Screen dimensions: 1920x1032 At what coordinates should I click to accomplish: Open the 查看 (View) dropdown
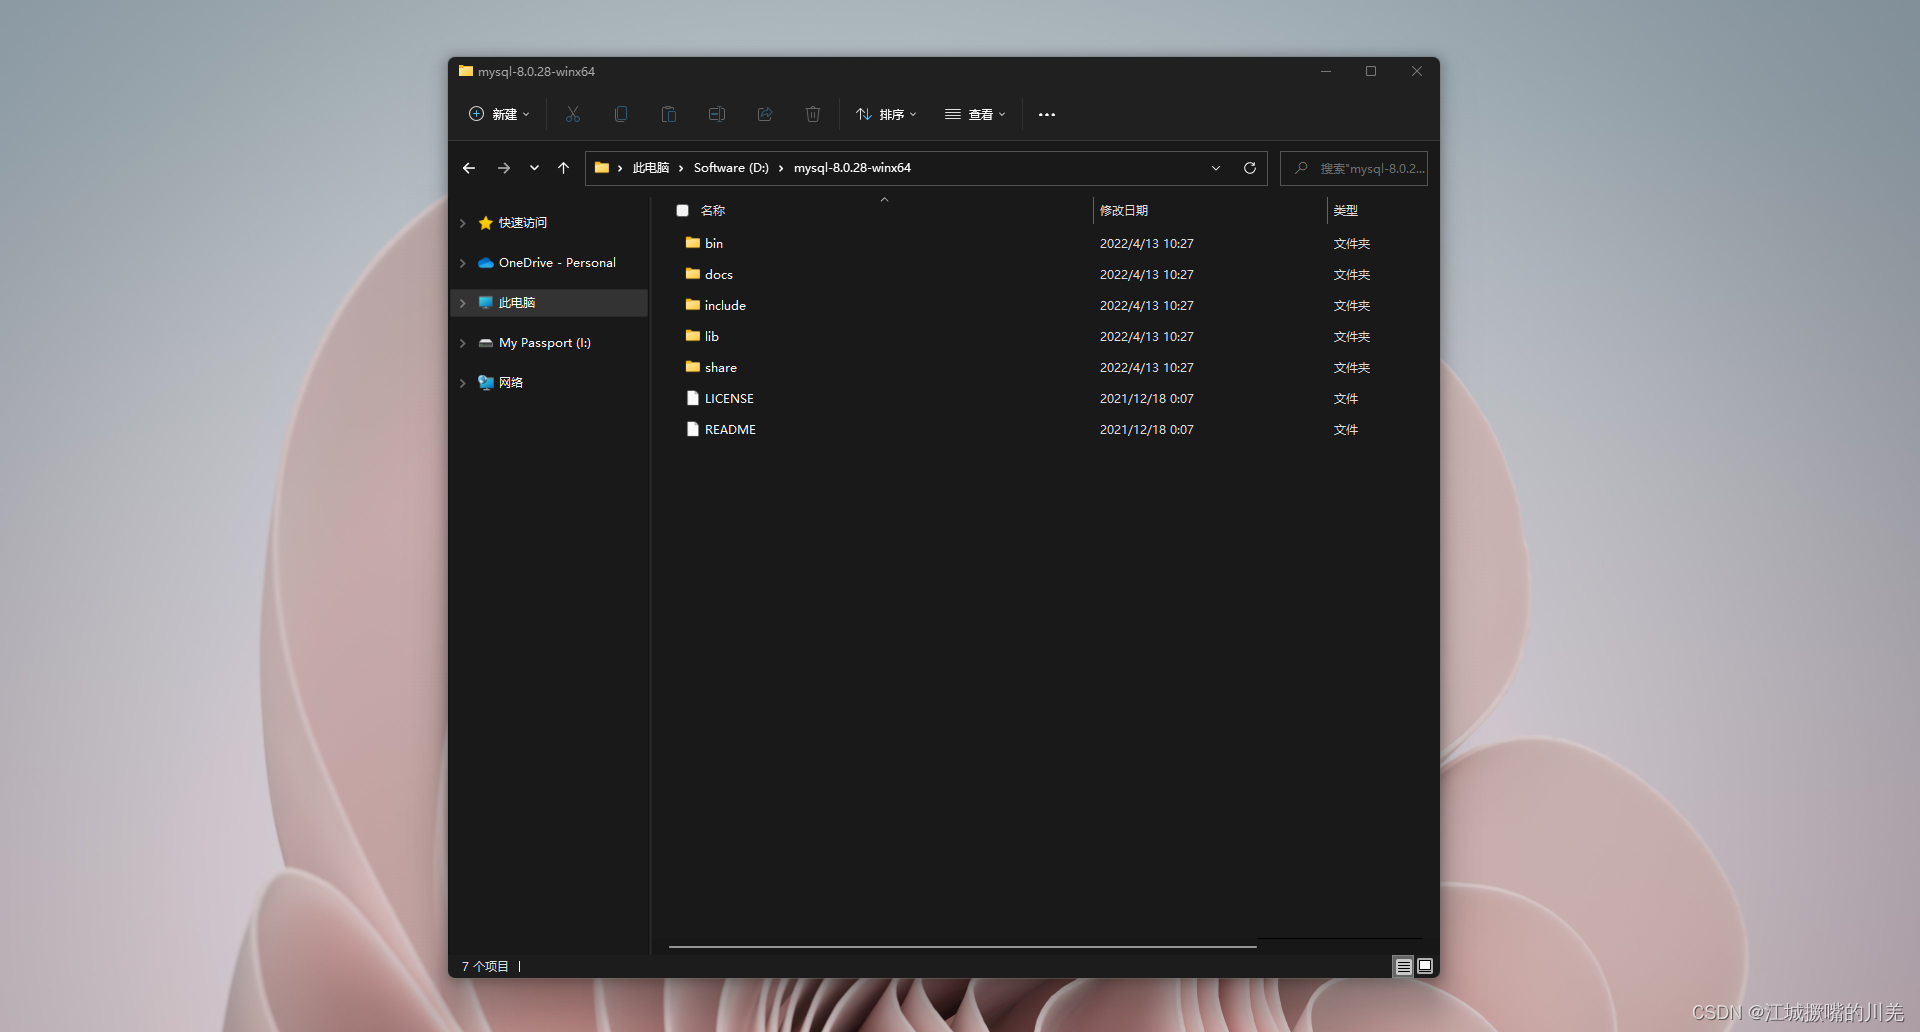click(x=975, y=114)
